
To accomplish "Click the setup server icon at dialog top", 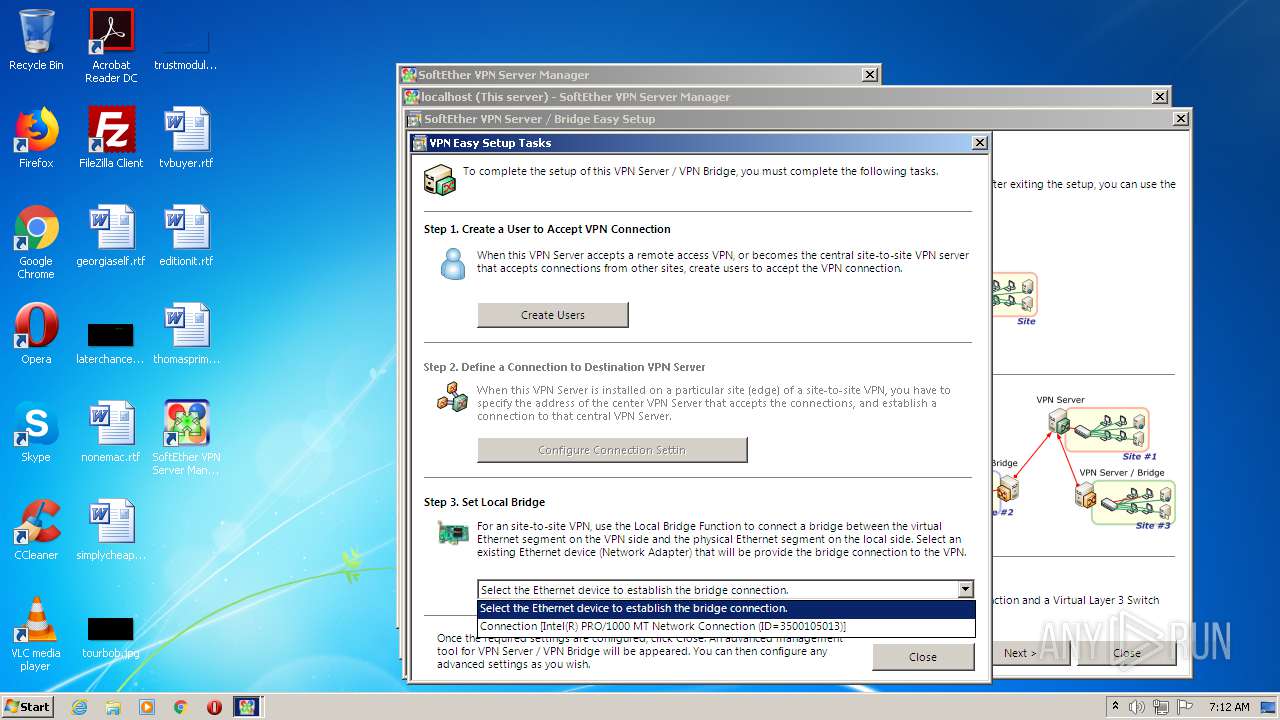I will 440,180.
